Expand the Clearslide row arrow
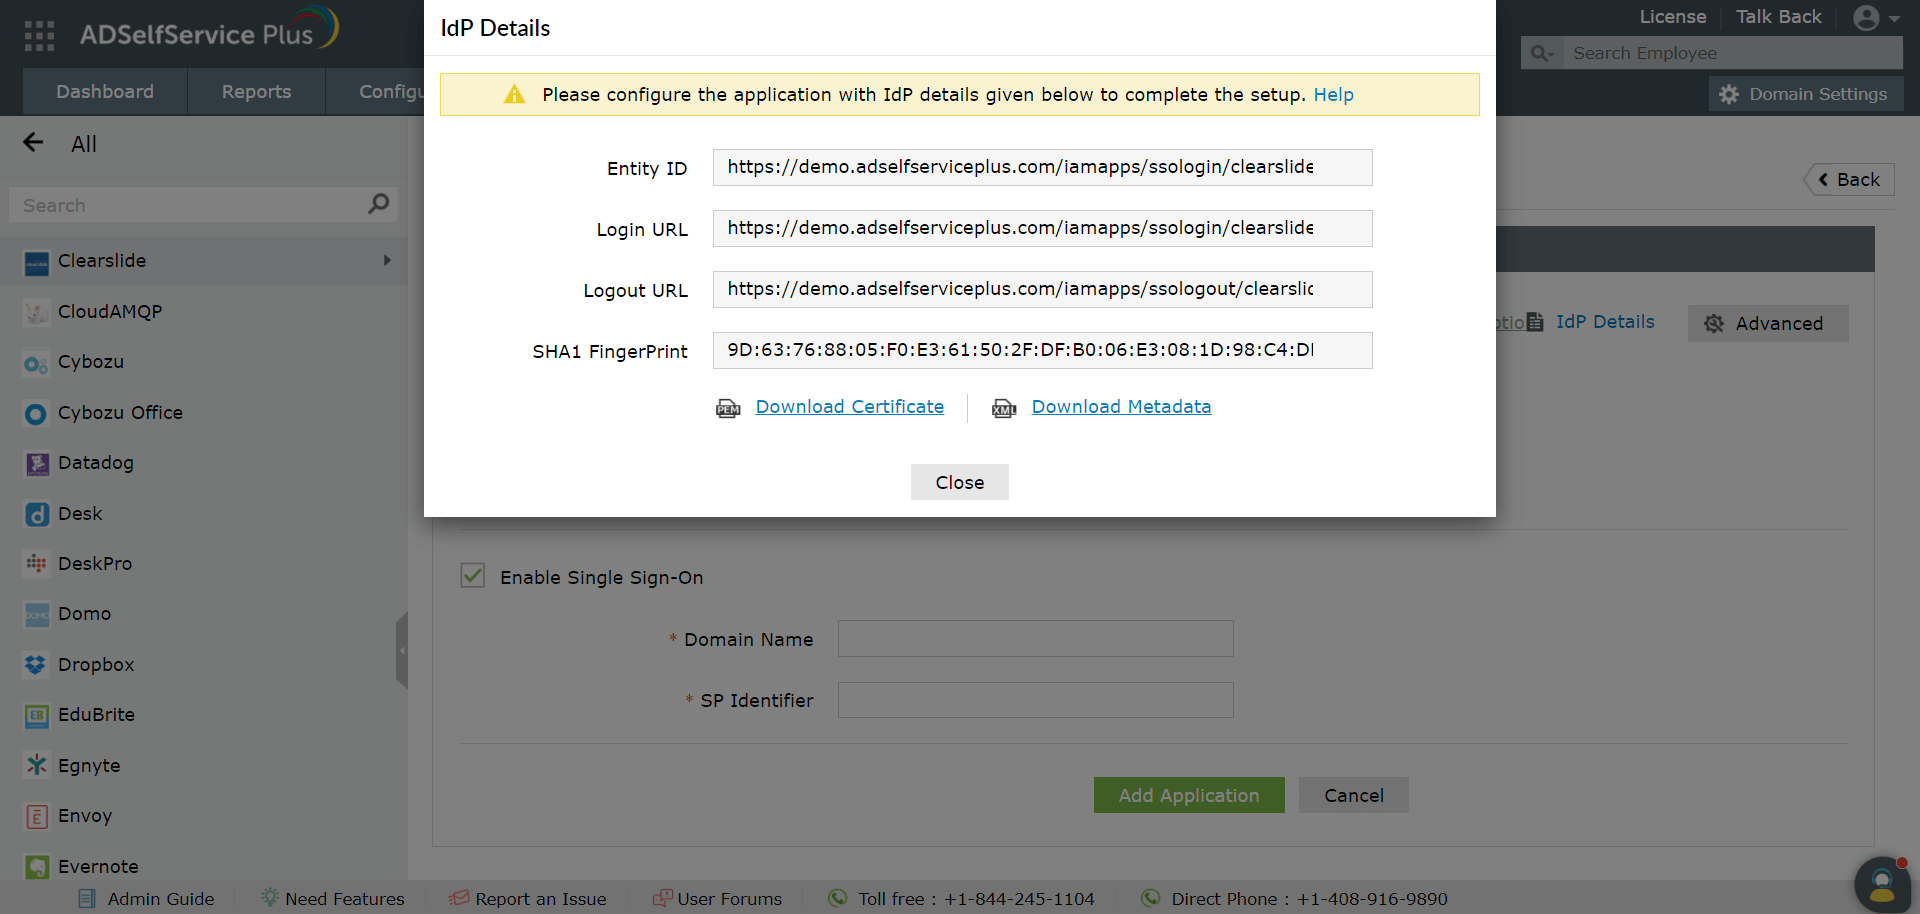Viewport: 1920px width, 914px height. pos(387,260)
